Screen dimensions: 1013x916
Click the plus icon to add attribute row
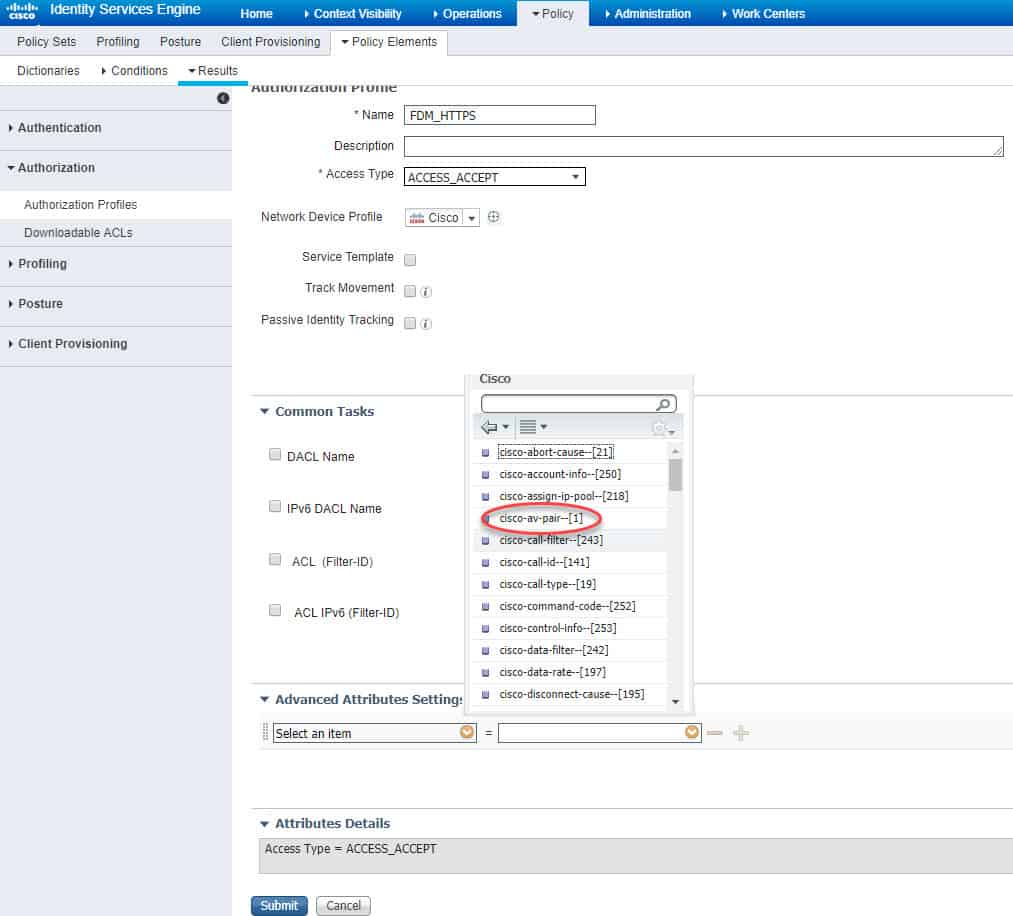tap(741, 733)
